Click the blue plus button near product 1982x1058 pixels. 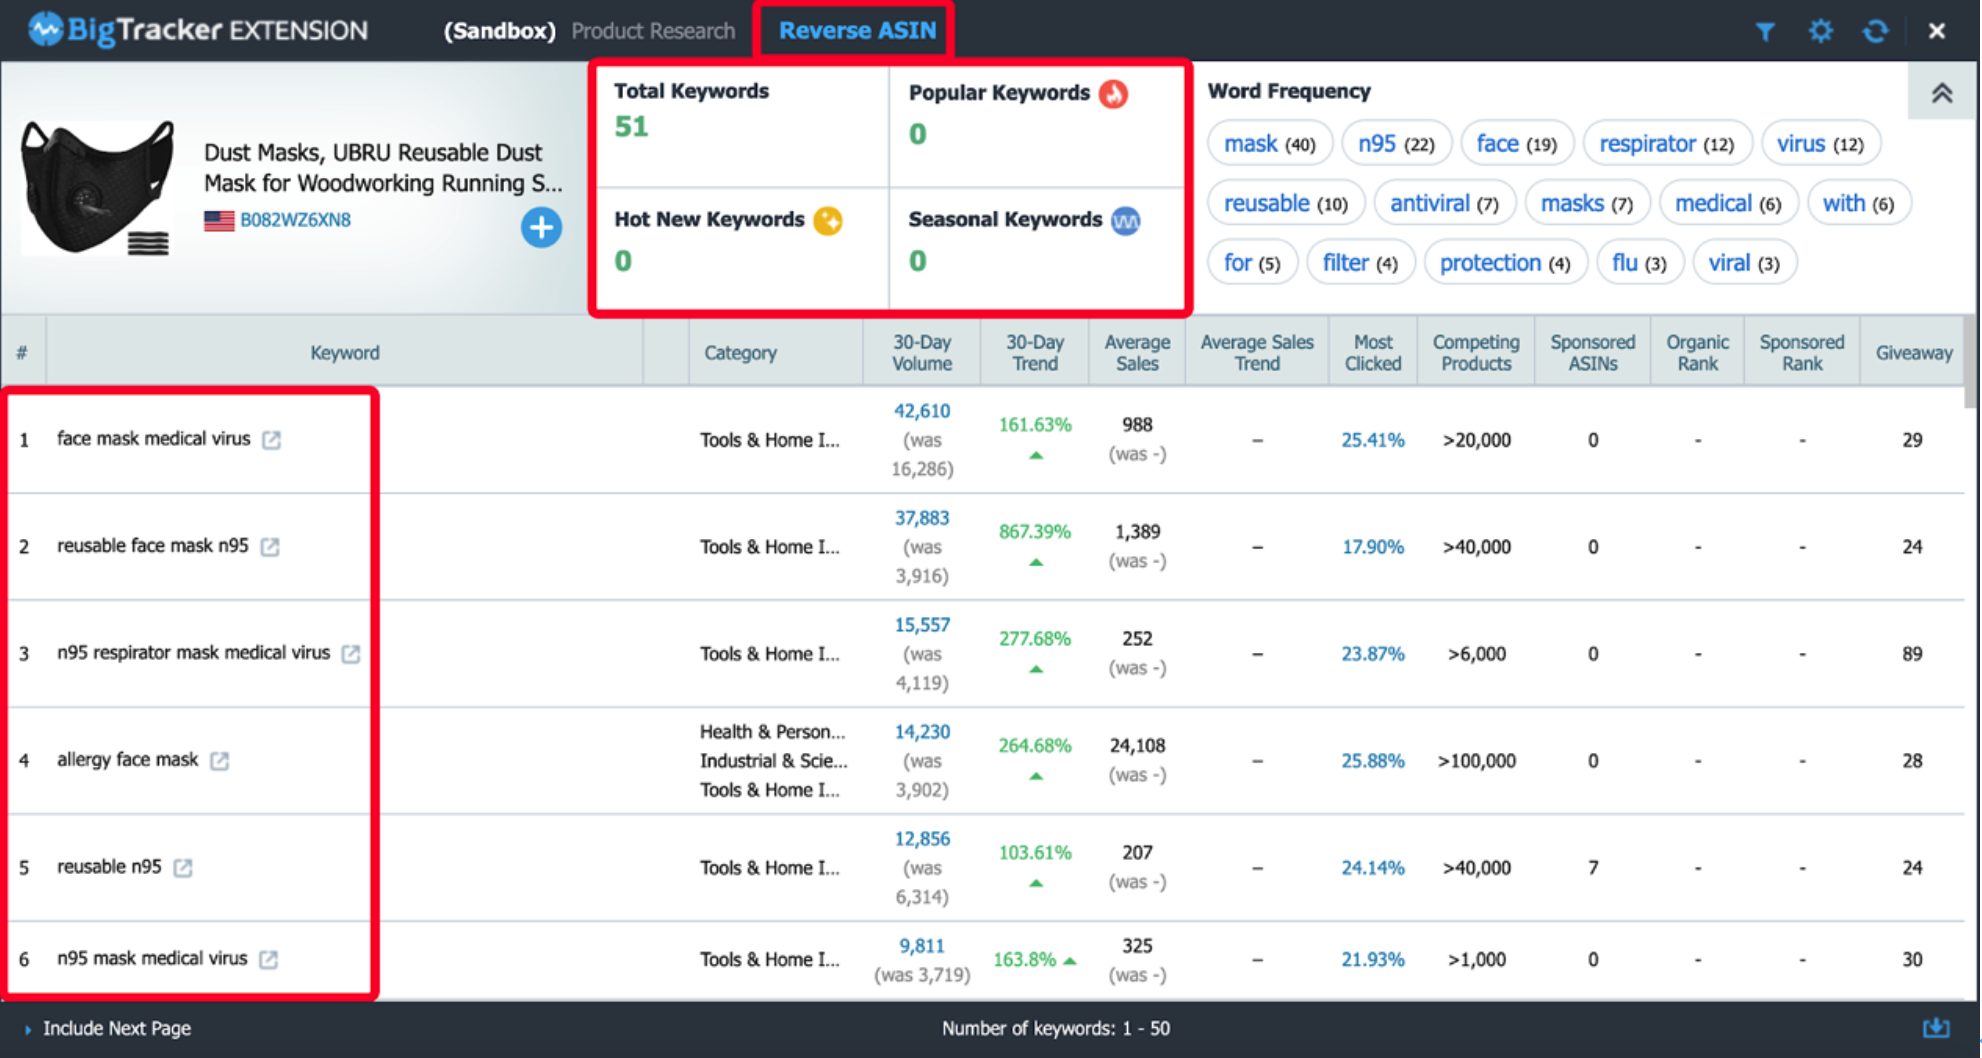541,228
